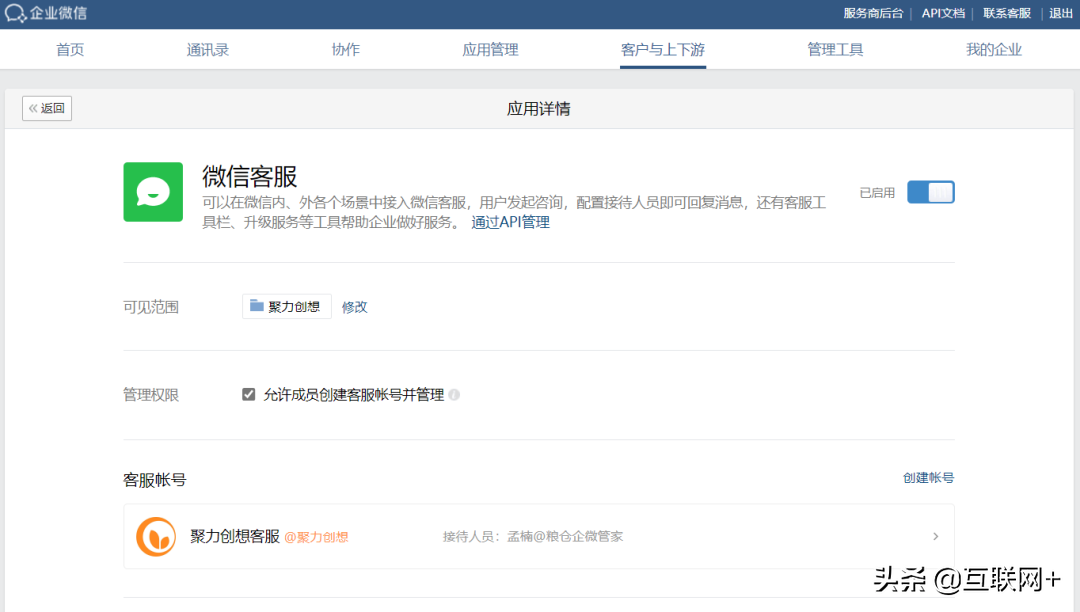Switch to the 协作 tab
The height and width of the screenshot is (612, 1080).
346,50
